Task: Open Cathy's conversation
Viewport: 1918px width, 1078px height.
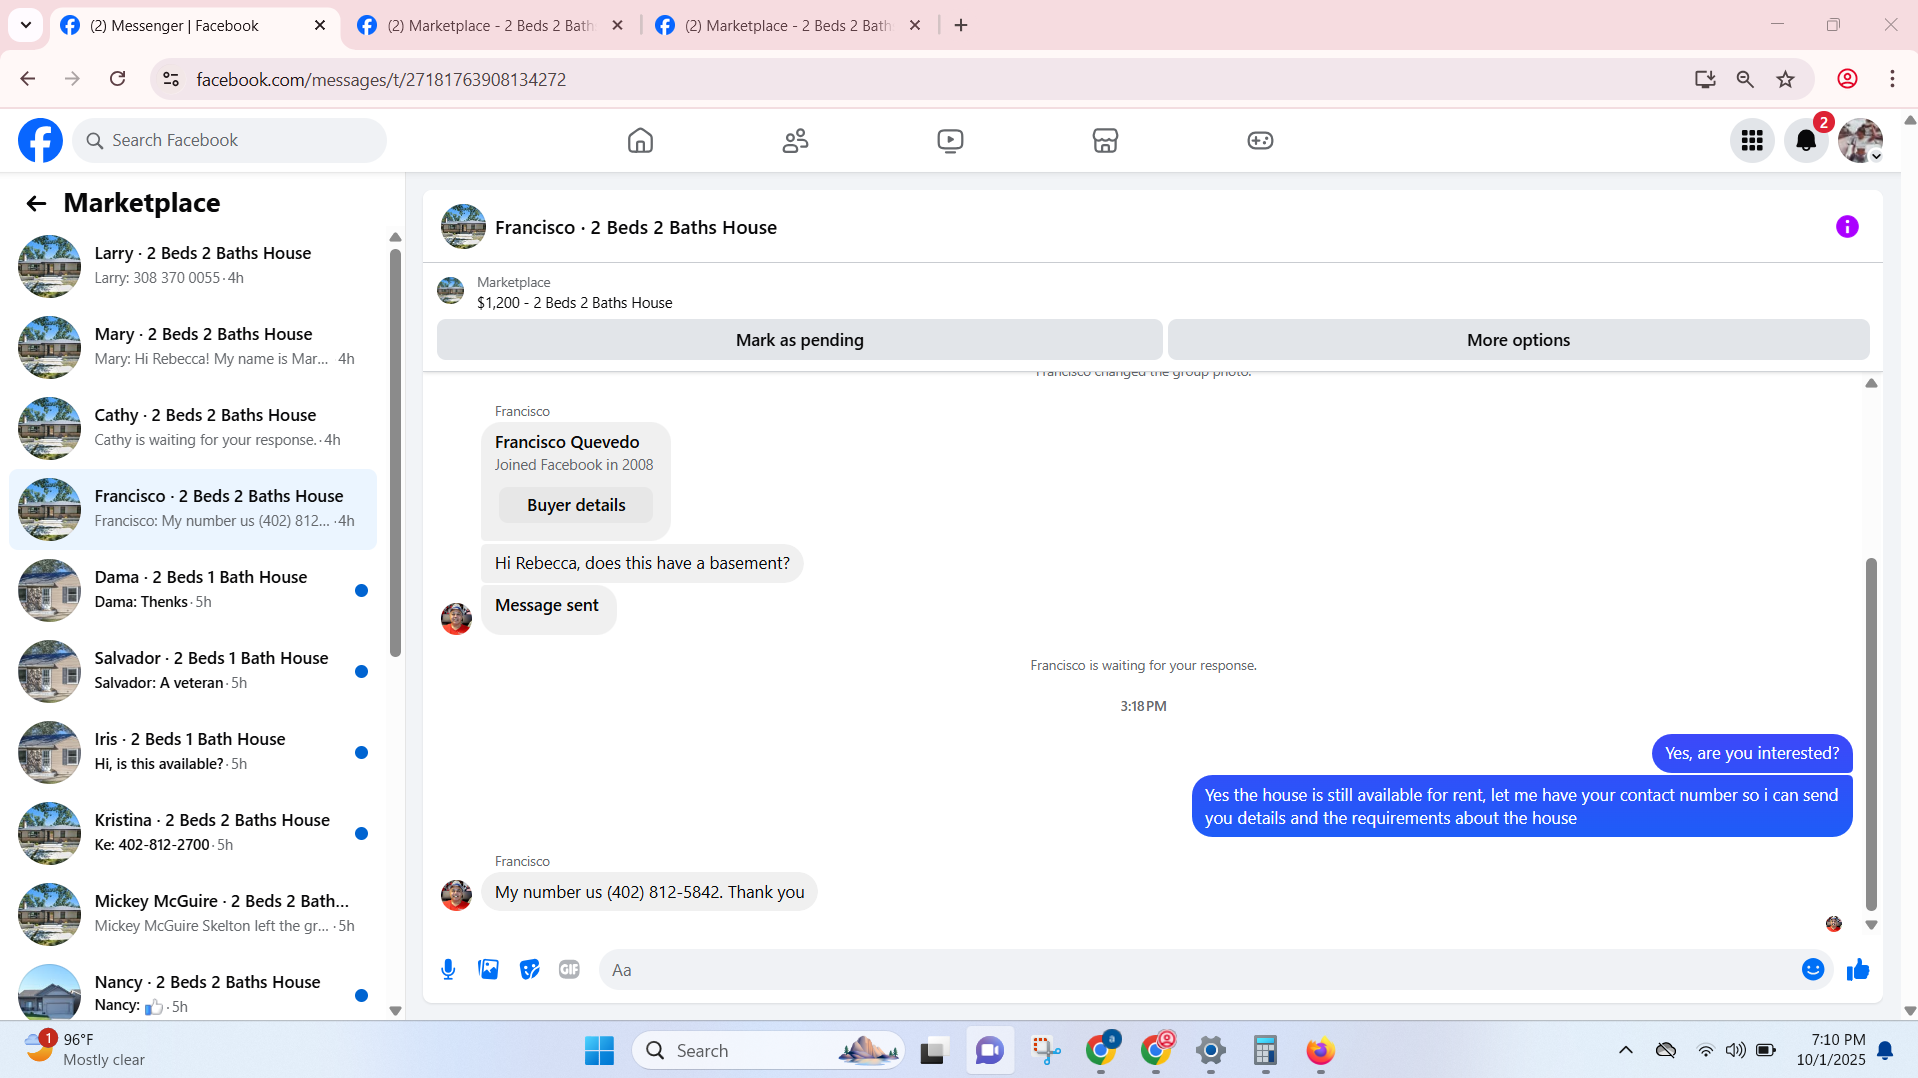Action: [193, 428]
